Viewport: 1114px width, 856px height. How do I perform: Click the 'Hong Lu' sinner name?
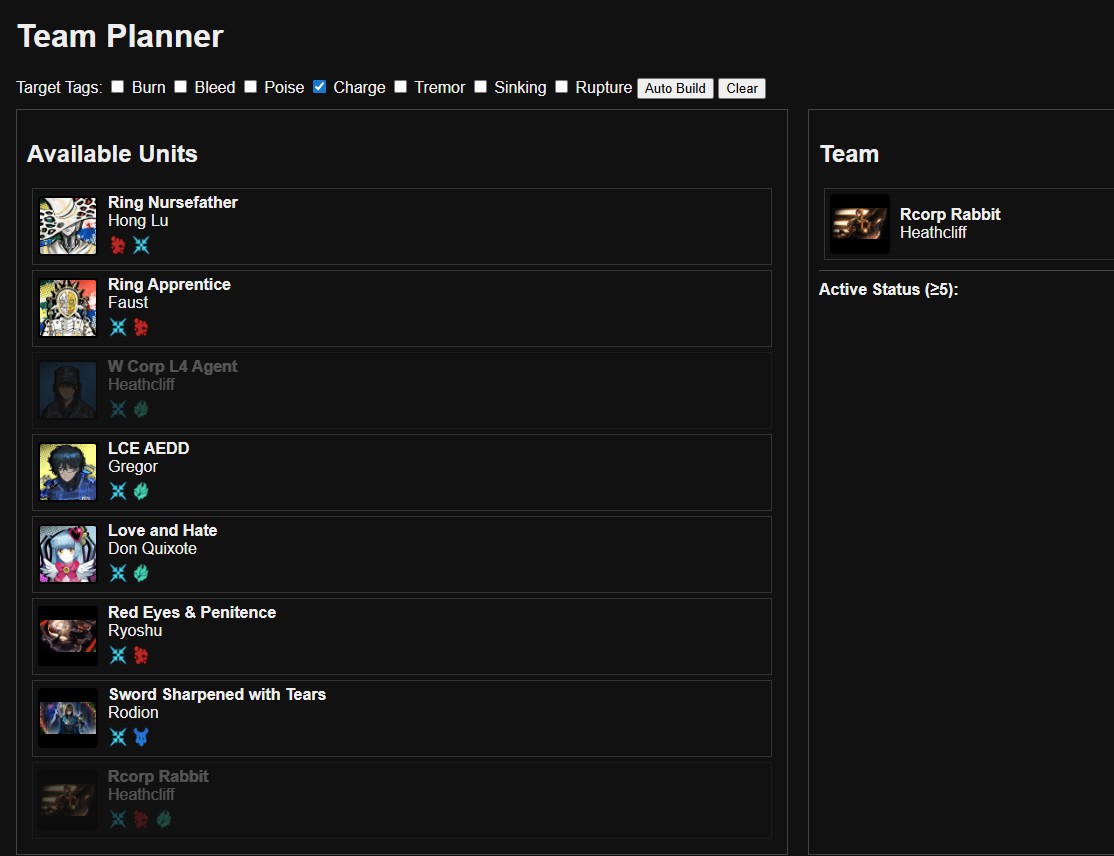138,221
